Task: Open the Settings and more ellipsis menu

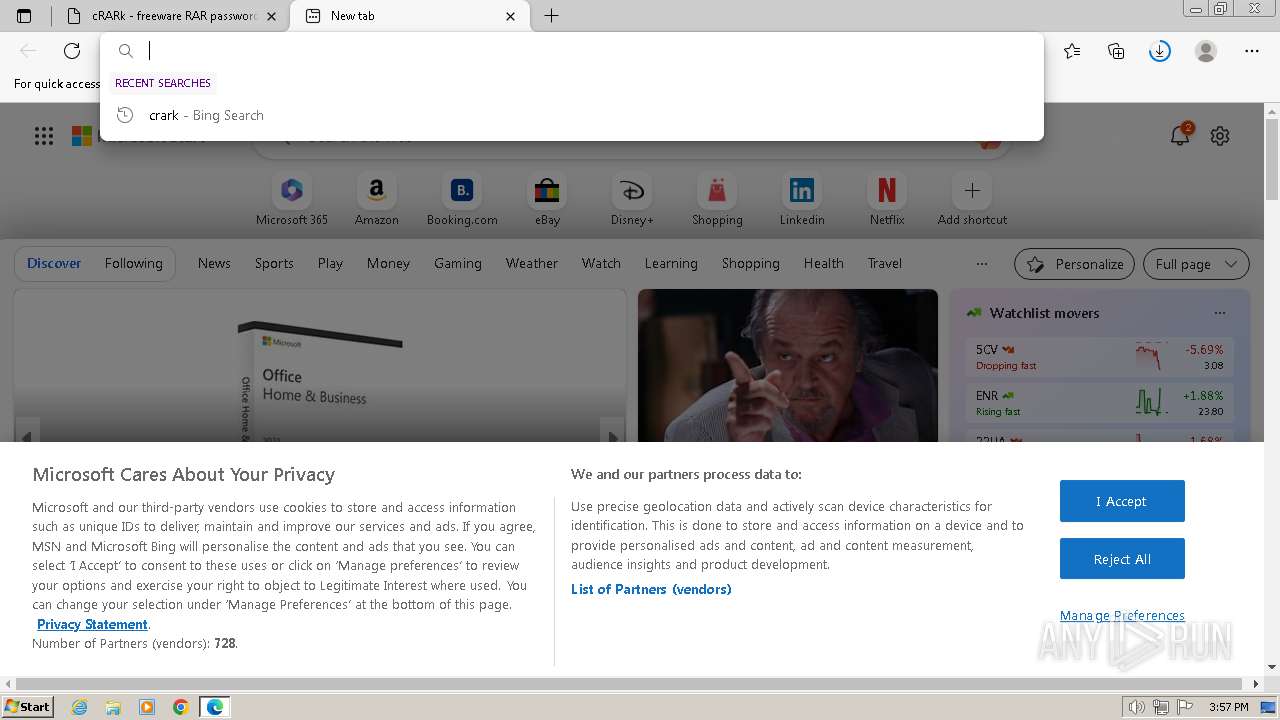Action: 1252,51
